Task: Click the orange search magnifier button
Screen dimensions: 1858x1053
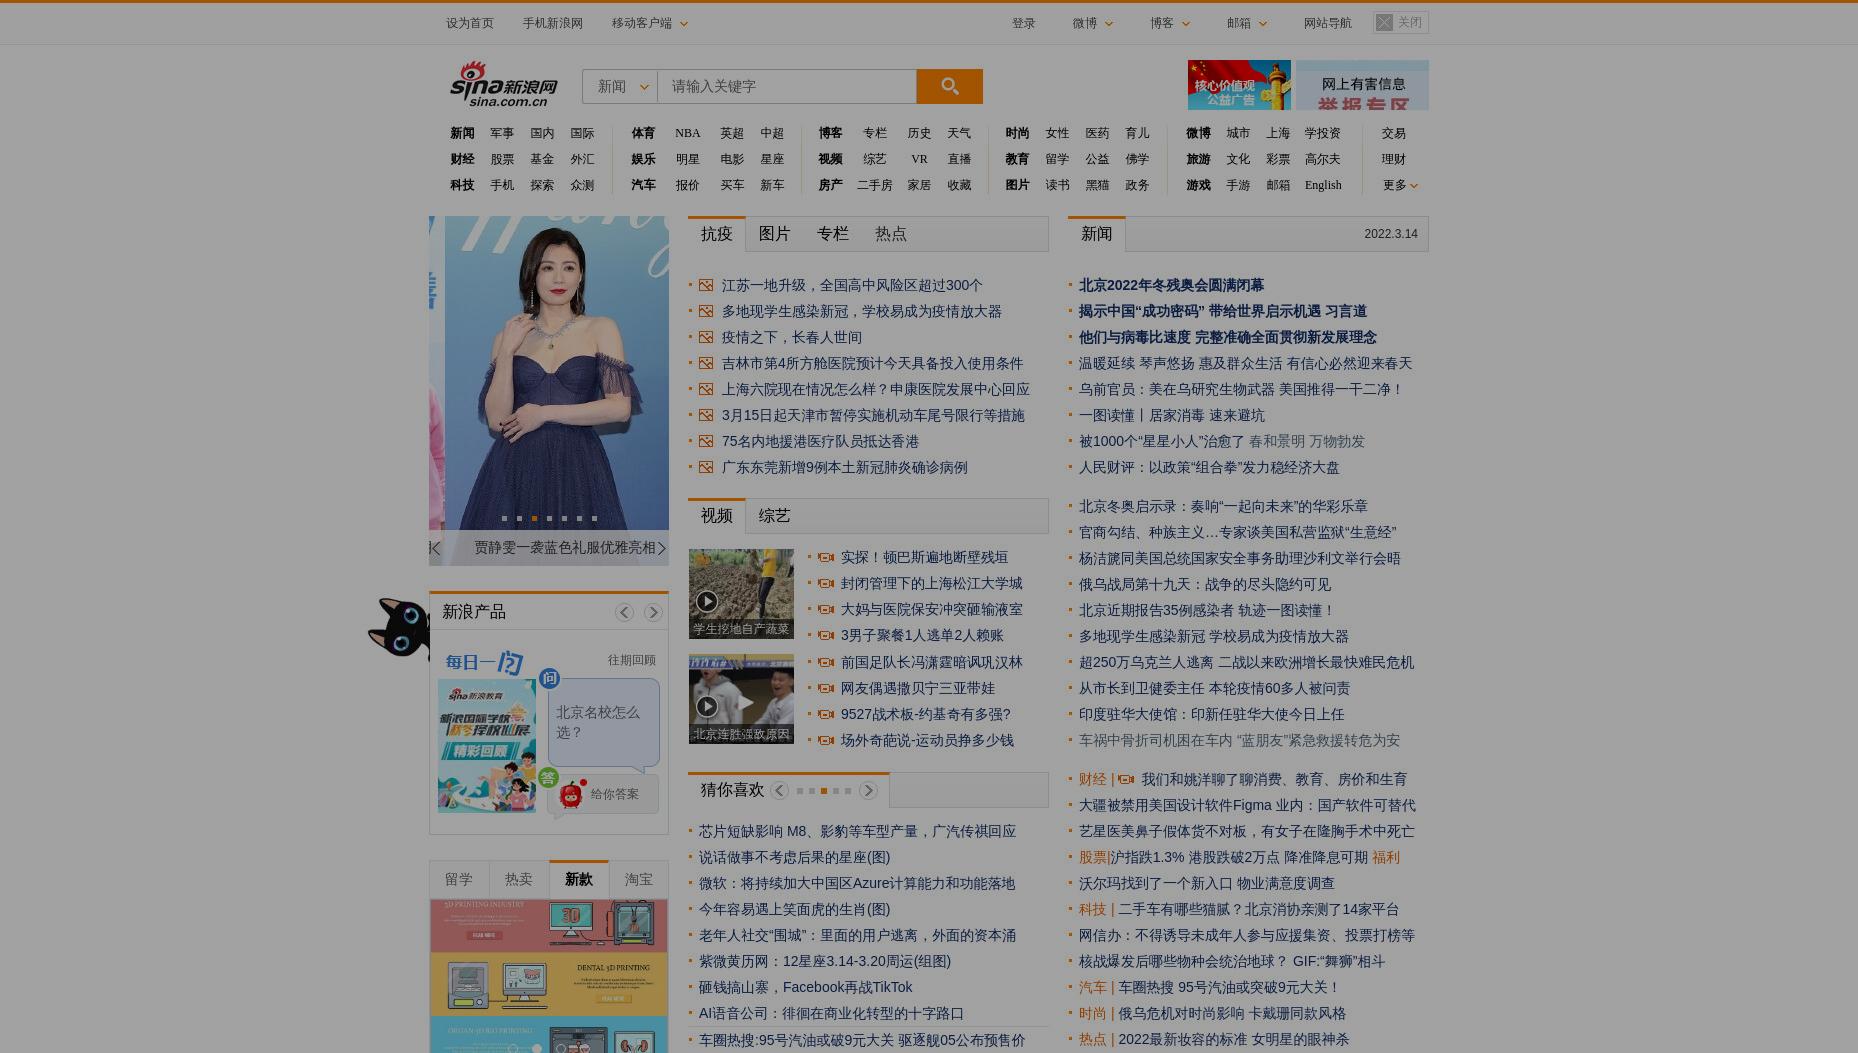Action: click(x=949, y=86)
